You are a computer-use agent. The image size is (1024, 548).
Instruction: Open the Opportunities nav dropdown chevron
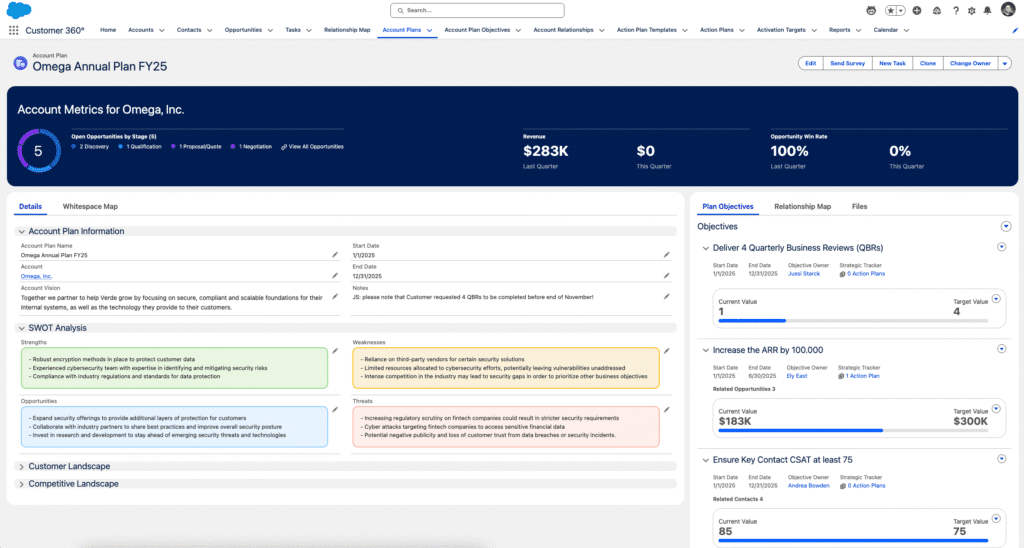pyautogui.click(x=270, y=30)
